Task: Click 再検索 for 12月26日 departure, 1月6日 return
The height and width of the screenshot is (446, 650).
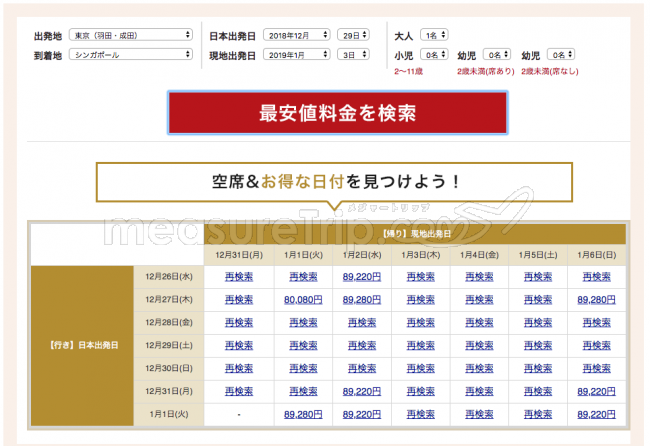Action: (597, 277)
